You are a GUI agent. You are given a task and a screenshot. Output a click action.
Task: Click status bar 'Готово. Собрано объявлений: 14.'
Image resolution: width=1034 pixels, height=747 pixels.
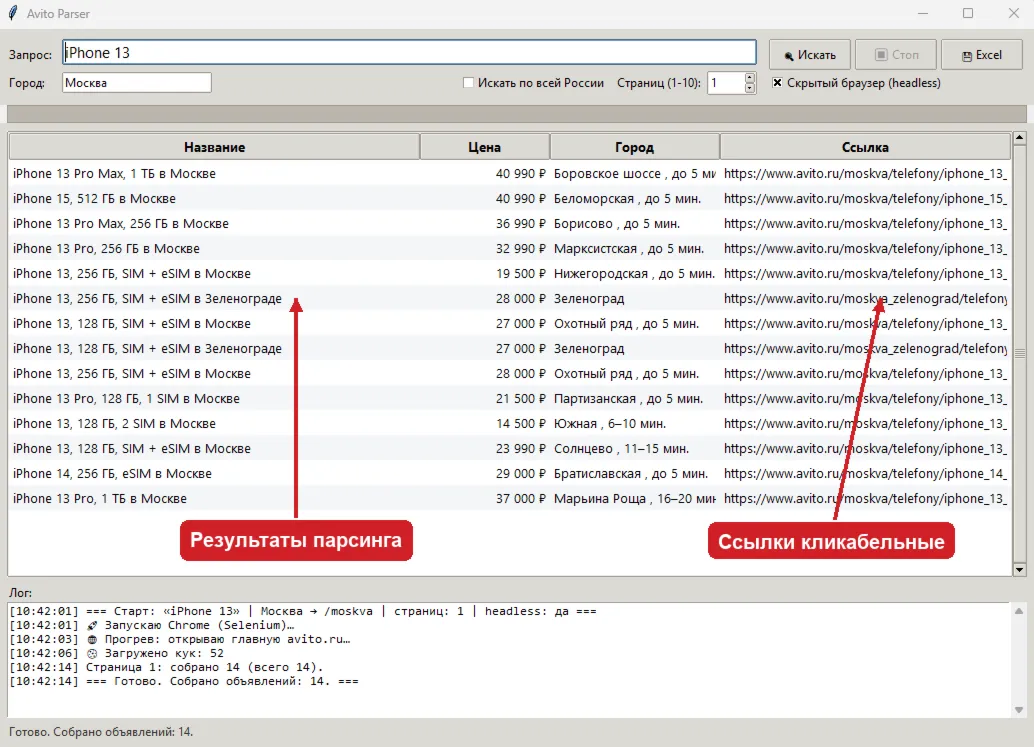(101, 732)
